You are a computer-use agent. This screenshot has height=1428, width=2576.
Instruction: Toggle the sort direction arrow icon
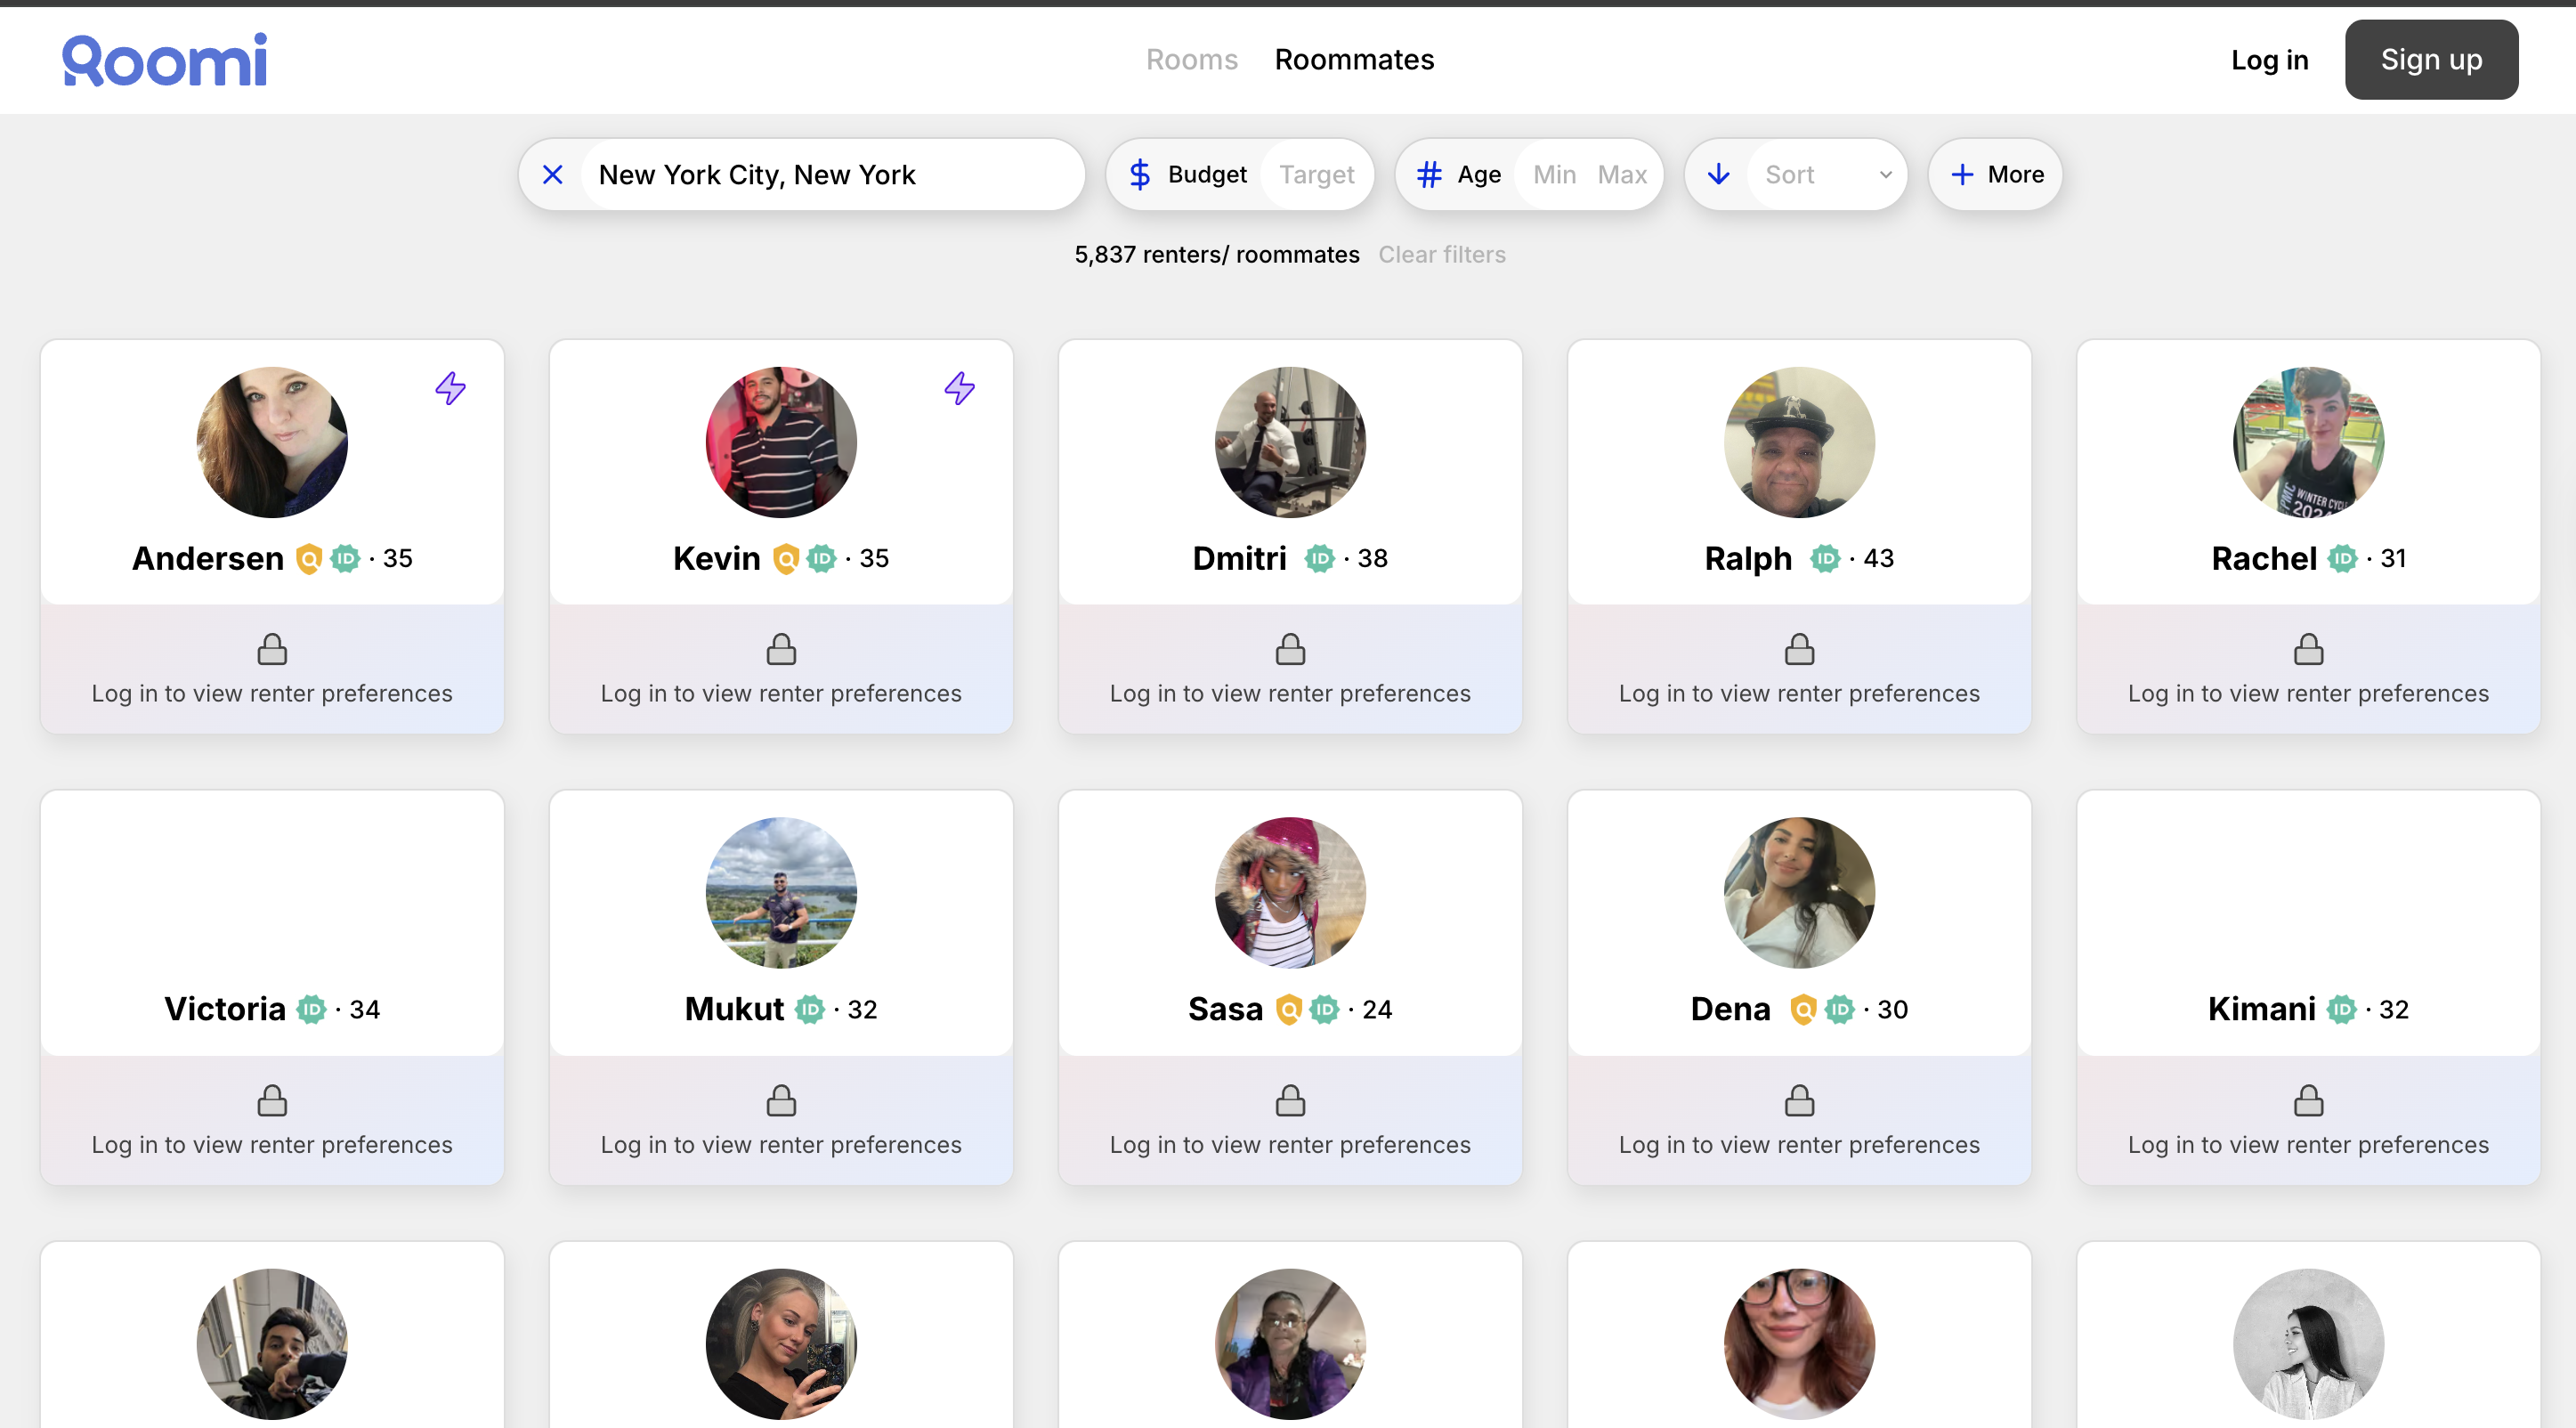pos(1718,175)
